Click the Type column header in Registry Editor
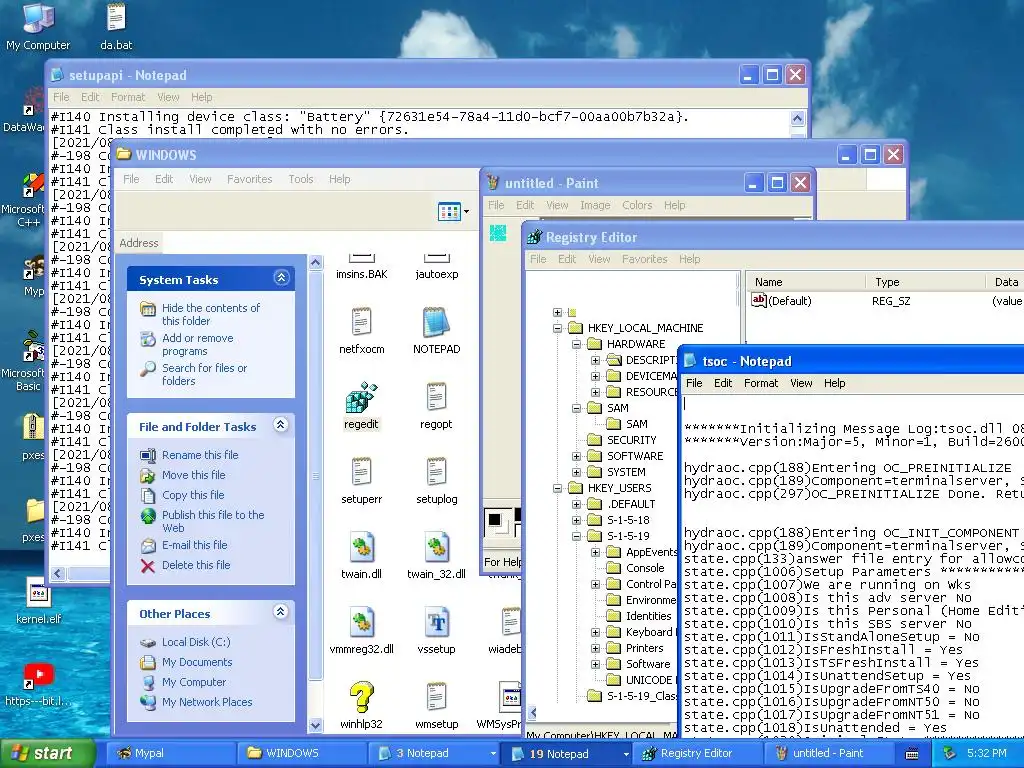Screen dimensions: 1024x768 pos(925,282)
